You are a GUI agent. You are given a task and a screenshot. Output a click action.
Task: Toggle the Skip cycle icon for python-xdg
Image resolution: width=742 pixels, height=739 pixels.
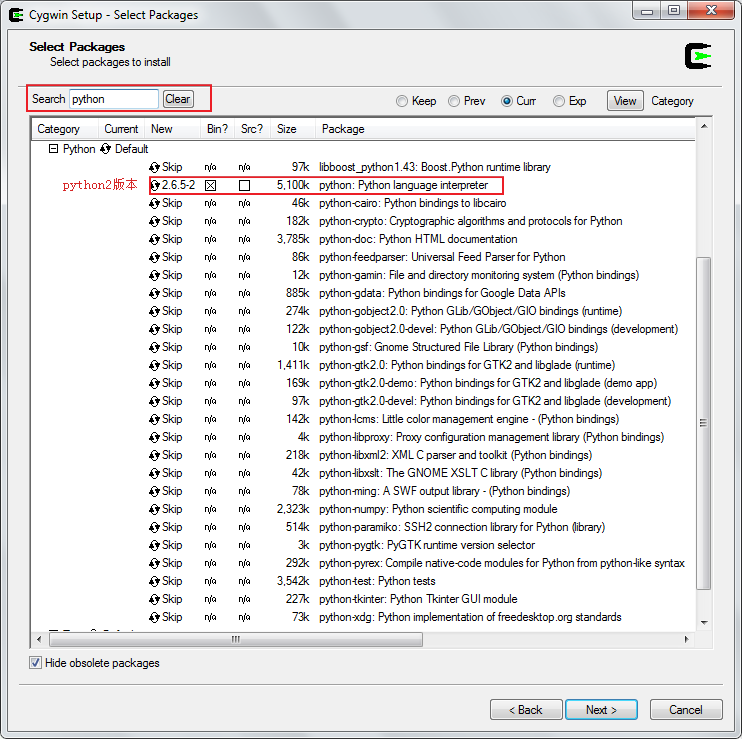pyautogui.click(x=154, y=617)
